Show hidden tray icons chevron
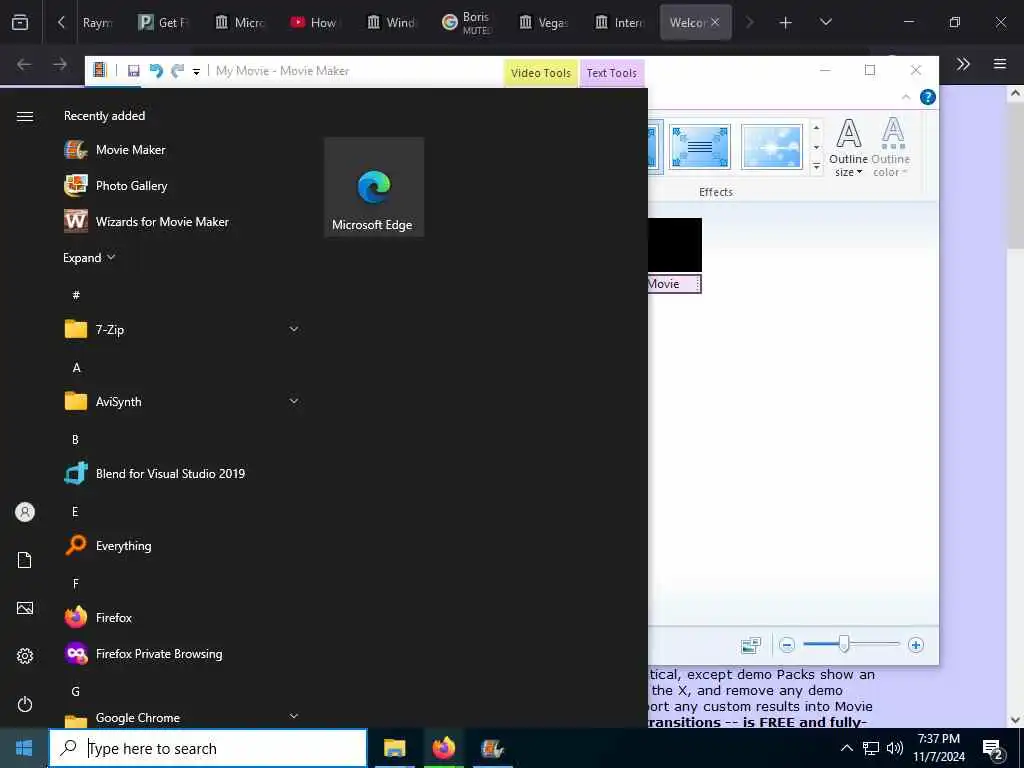Image resolution: width=1024 pixels, height=768 pixels. click(x=846, y=748)
